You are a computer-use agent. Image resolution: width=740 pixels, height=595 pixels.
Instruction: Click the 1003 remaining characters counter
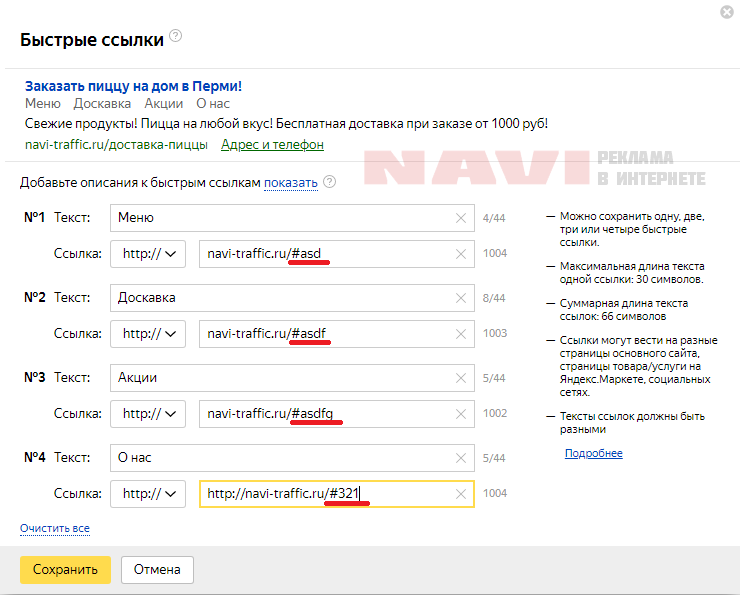(495, 333)
